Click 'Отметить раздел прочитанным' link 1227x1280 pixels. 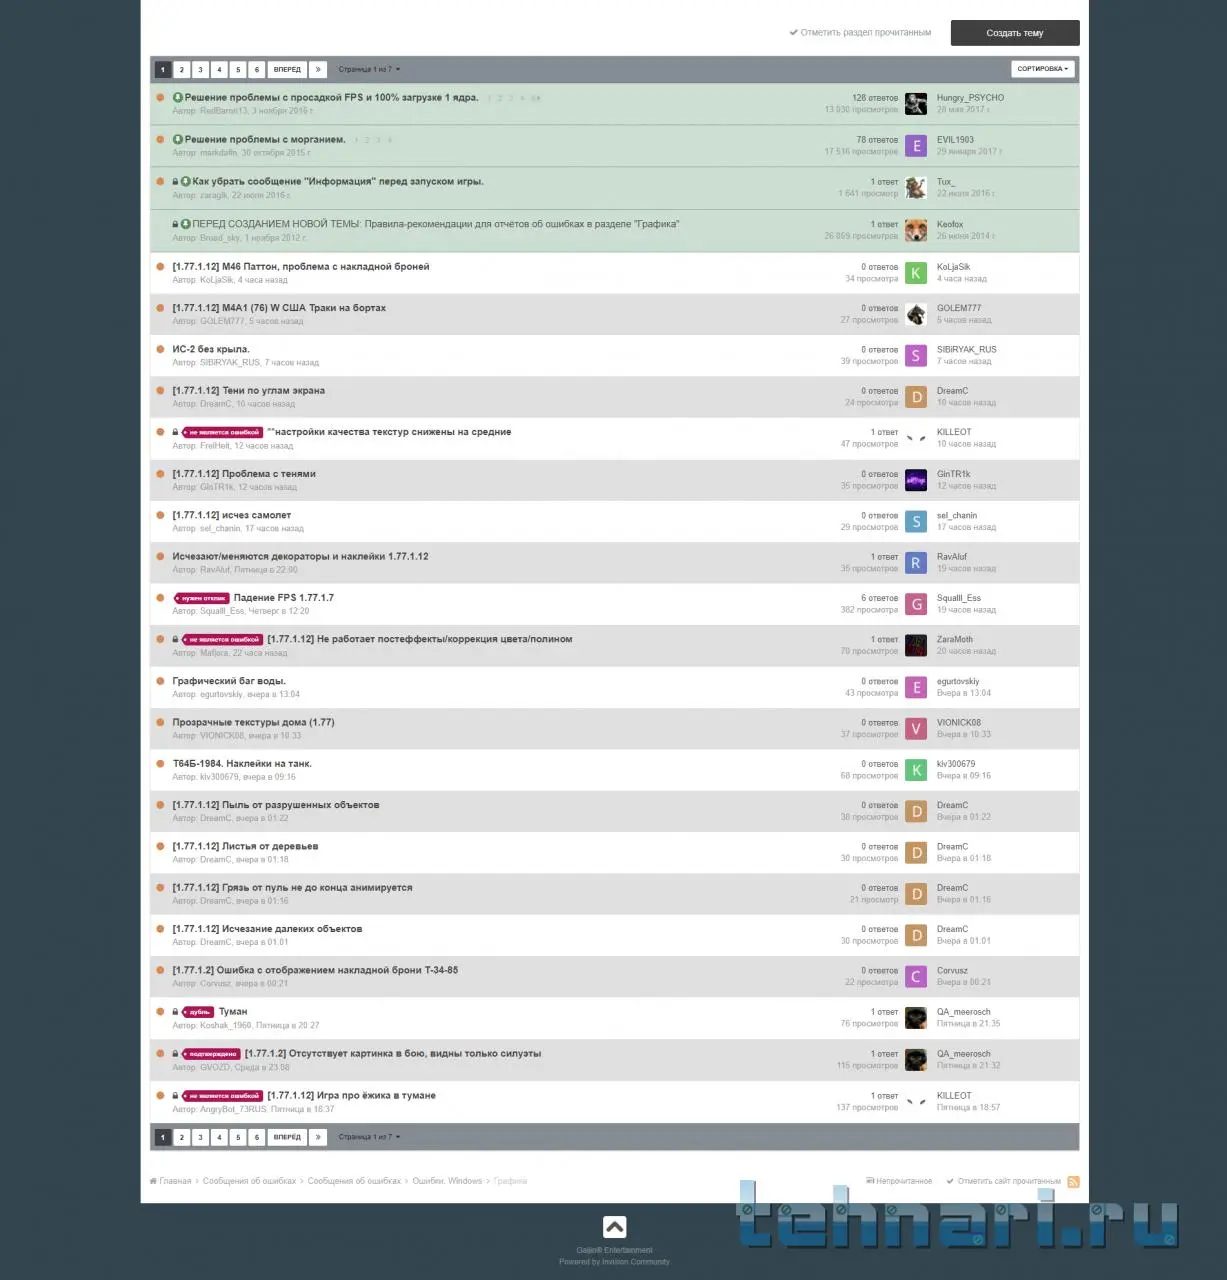coord(860,33)
